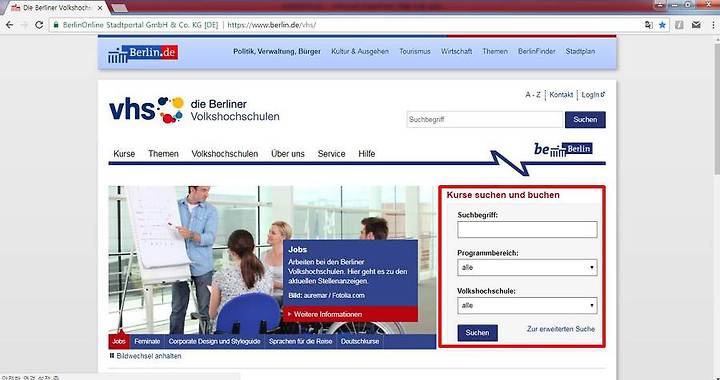This screenshot has width=720, height=380.
Task: Click the header Suchbegriff search field
Action: [x=485, y=119]
